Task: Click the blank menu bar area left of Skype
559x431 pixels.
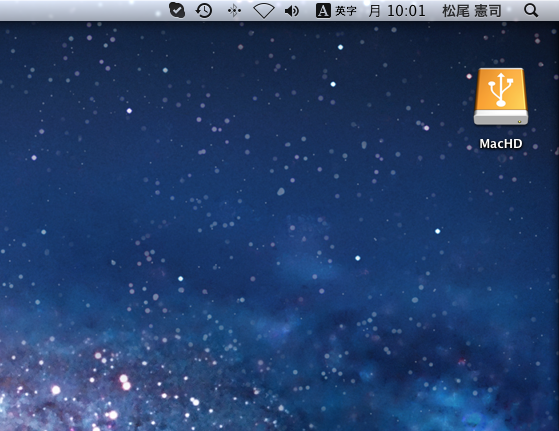Action: pyautogui.click(x=82, y=10)
